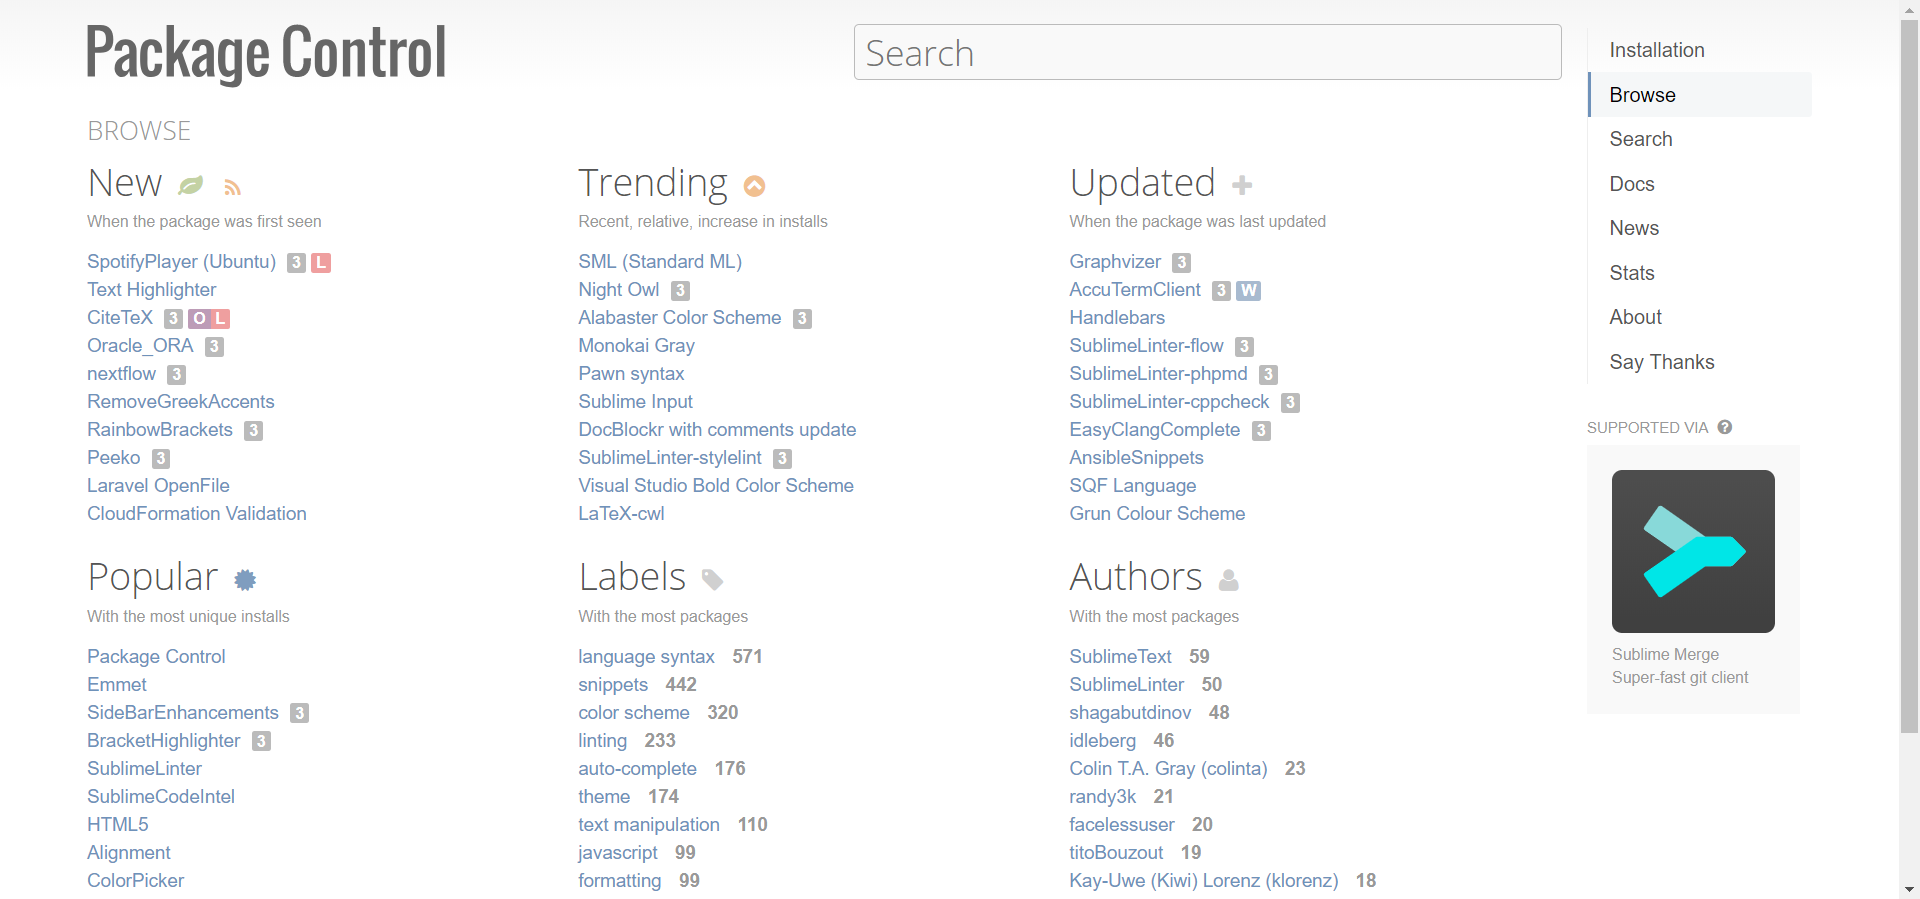
Task: Open the text manipulation label
Action: 649,825
